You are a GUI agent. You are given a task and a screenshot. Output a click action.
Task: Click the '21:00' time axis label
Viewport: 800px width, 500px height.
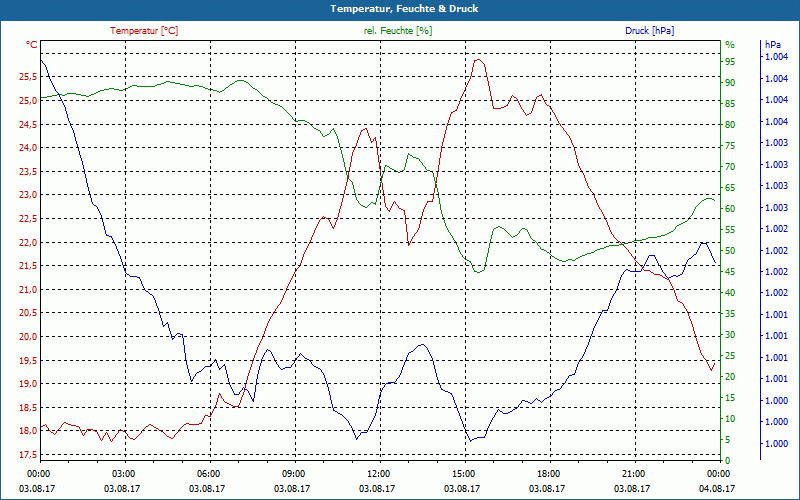coord(632,474)
